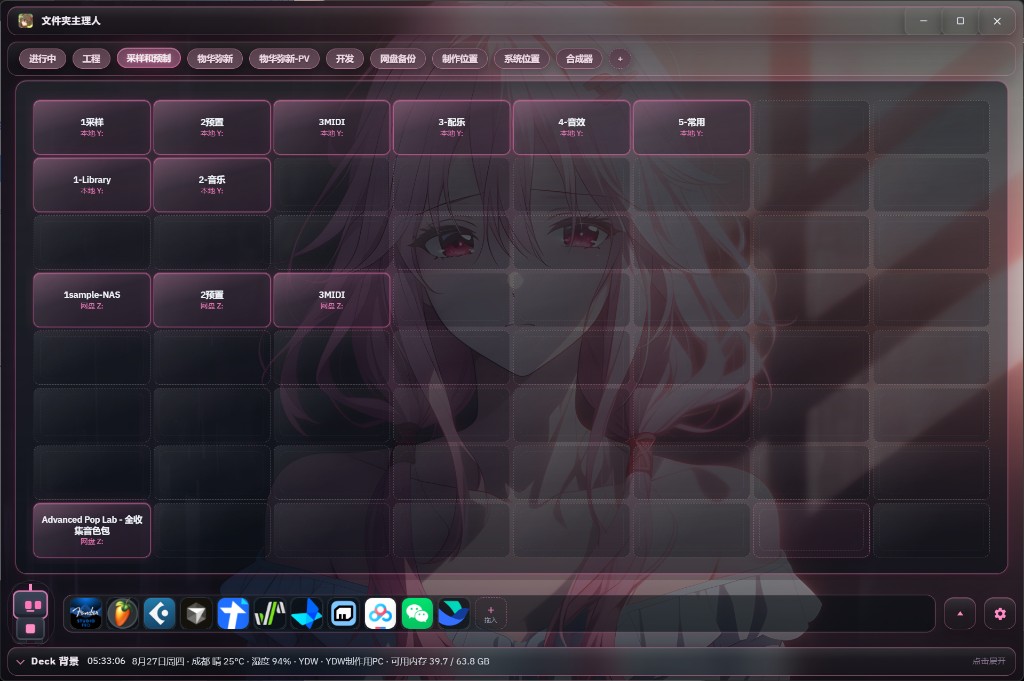
Task: Open FL Studio via orange fruit icon
Action: click(x=122, y=614)
